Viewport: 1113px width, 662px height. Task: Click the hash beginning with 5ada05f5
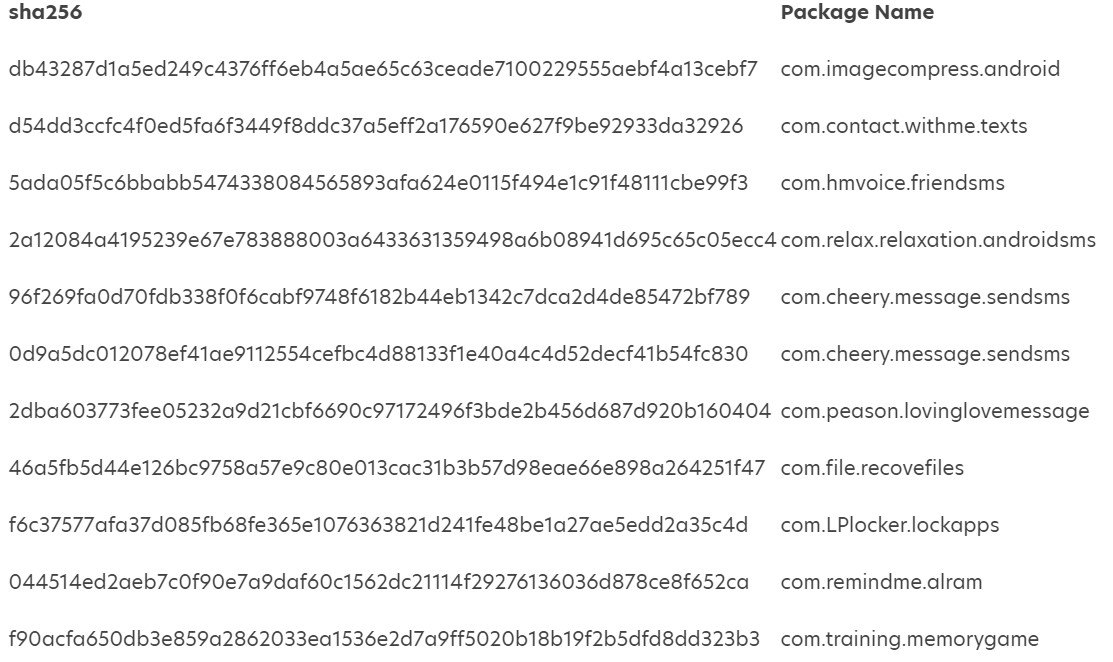coord(378,184)
